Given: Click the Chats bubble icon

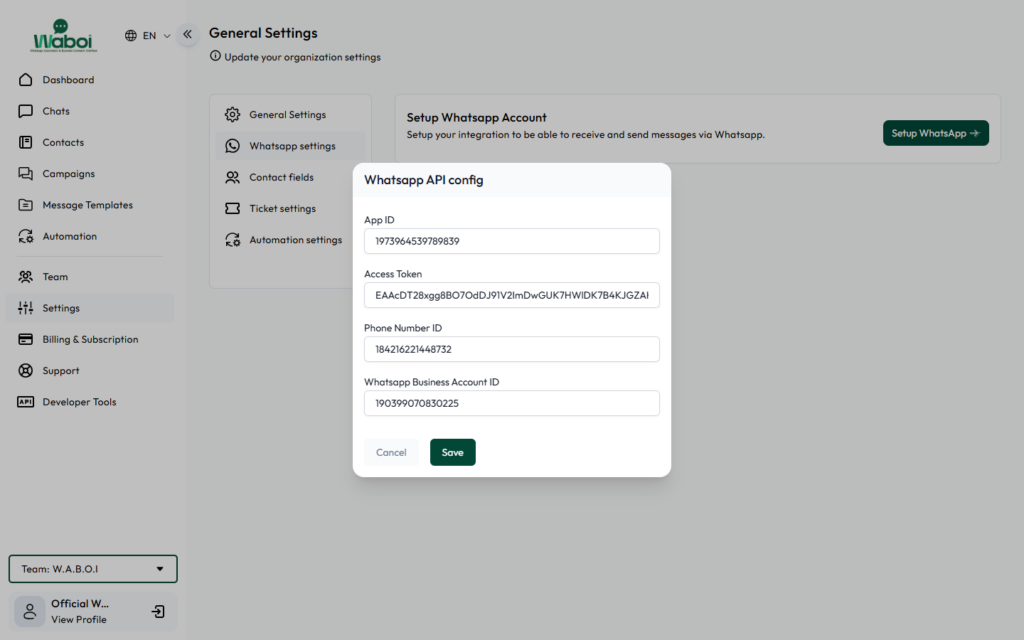Looking at the screenshot, I should coord(25,111).
